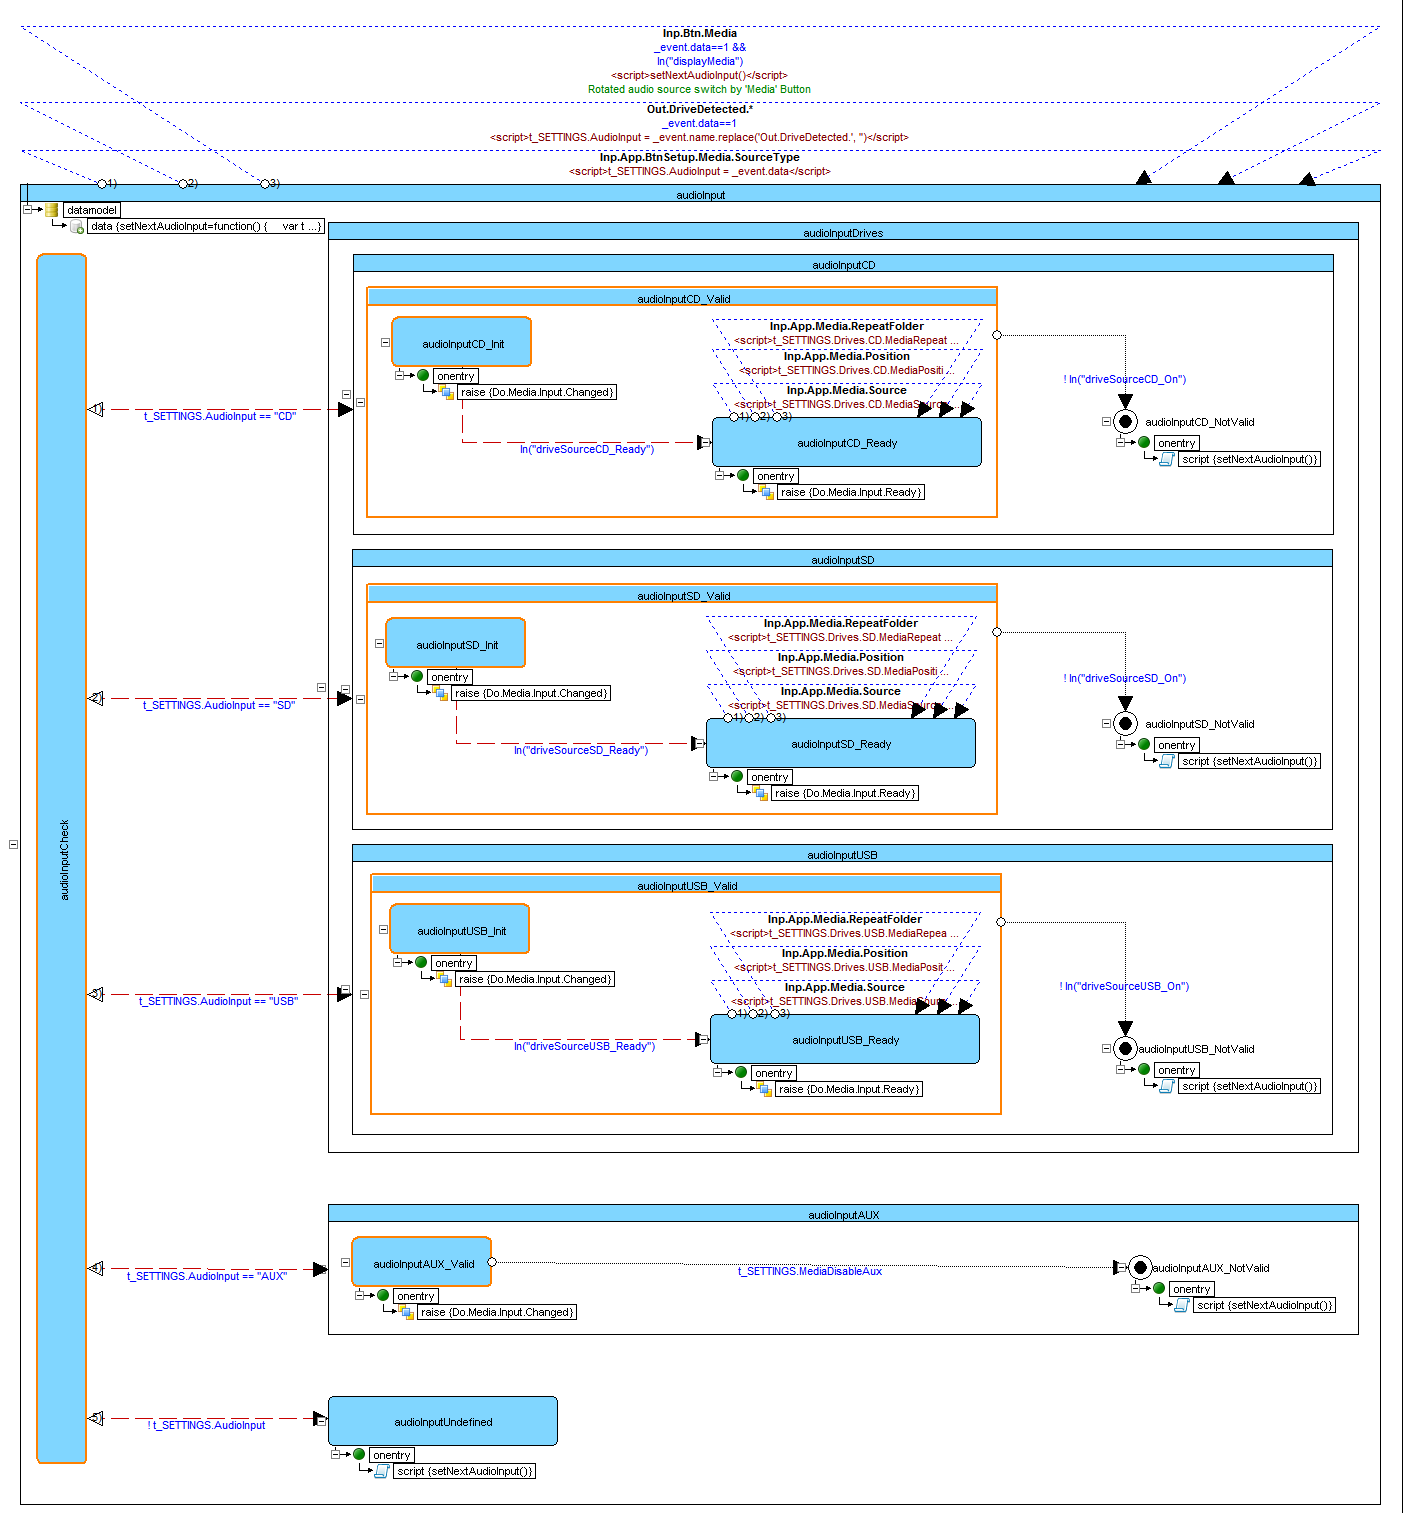Select the audioInputSD_Ready state
This screenshot has height=1513, width=1405.
coord(840,744)
